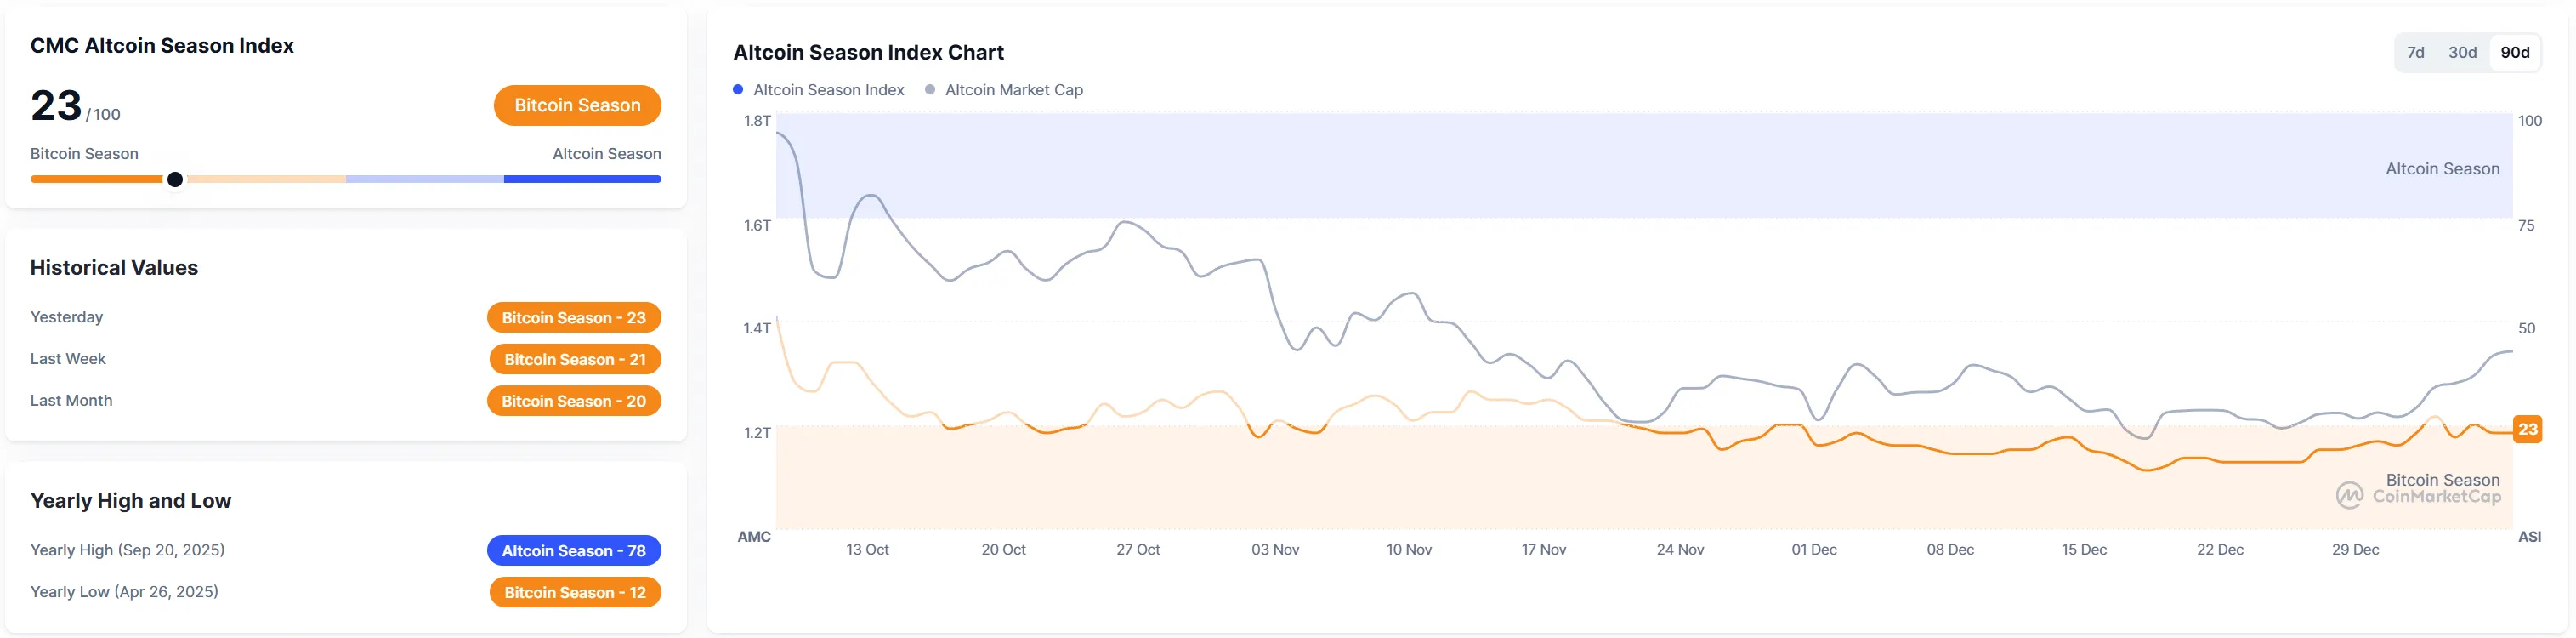Click the Yearly Low Bitcoin Season - 12 badge
Image resolution: width=2576 pixels, height=638 pixels.
click(x=574, y=593)
